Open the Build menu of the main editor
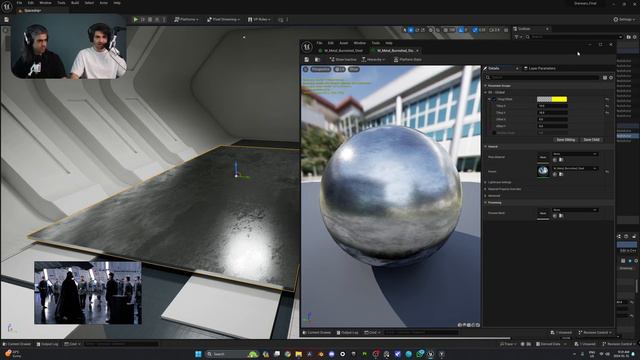 pyautogui.click(x=75, y=3)
